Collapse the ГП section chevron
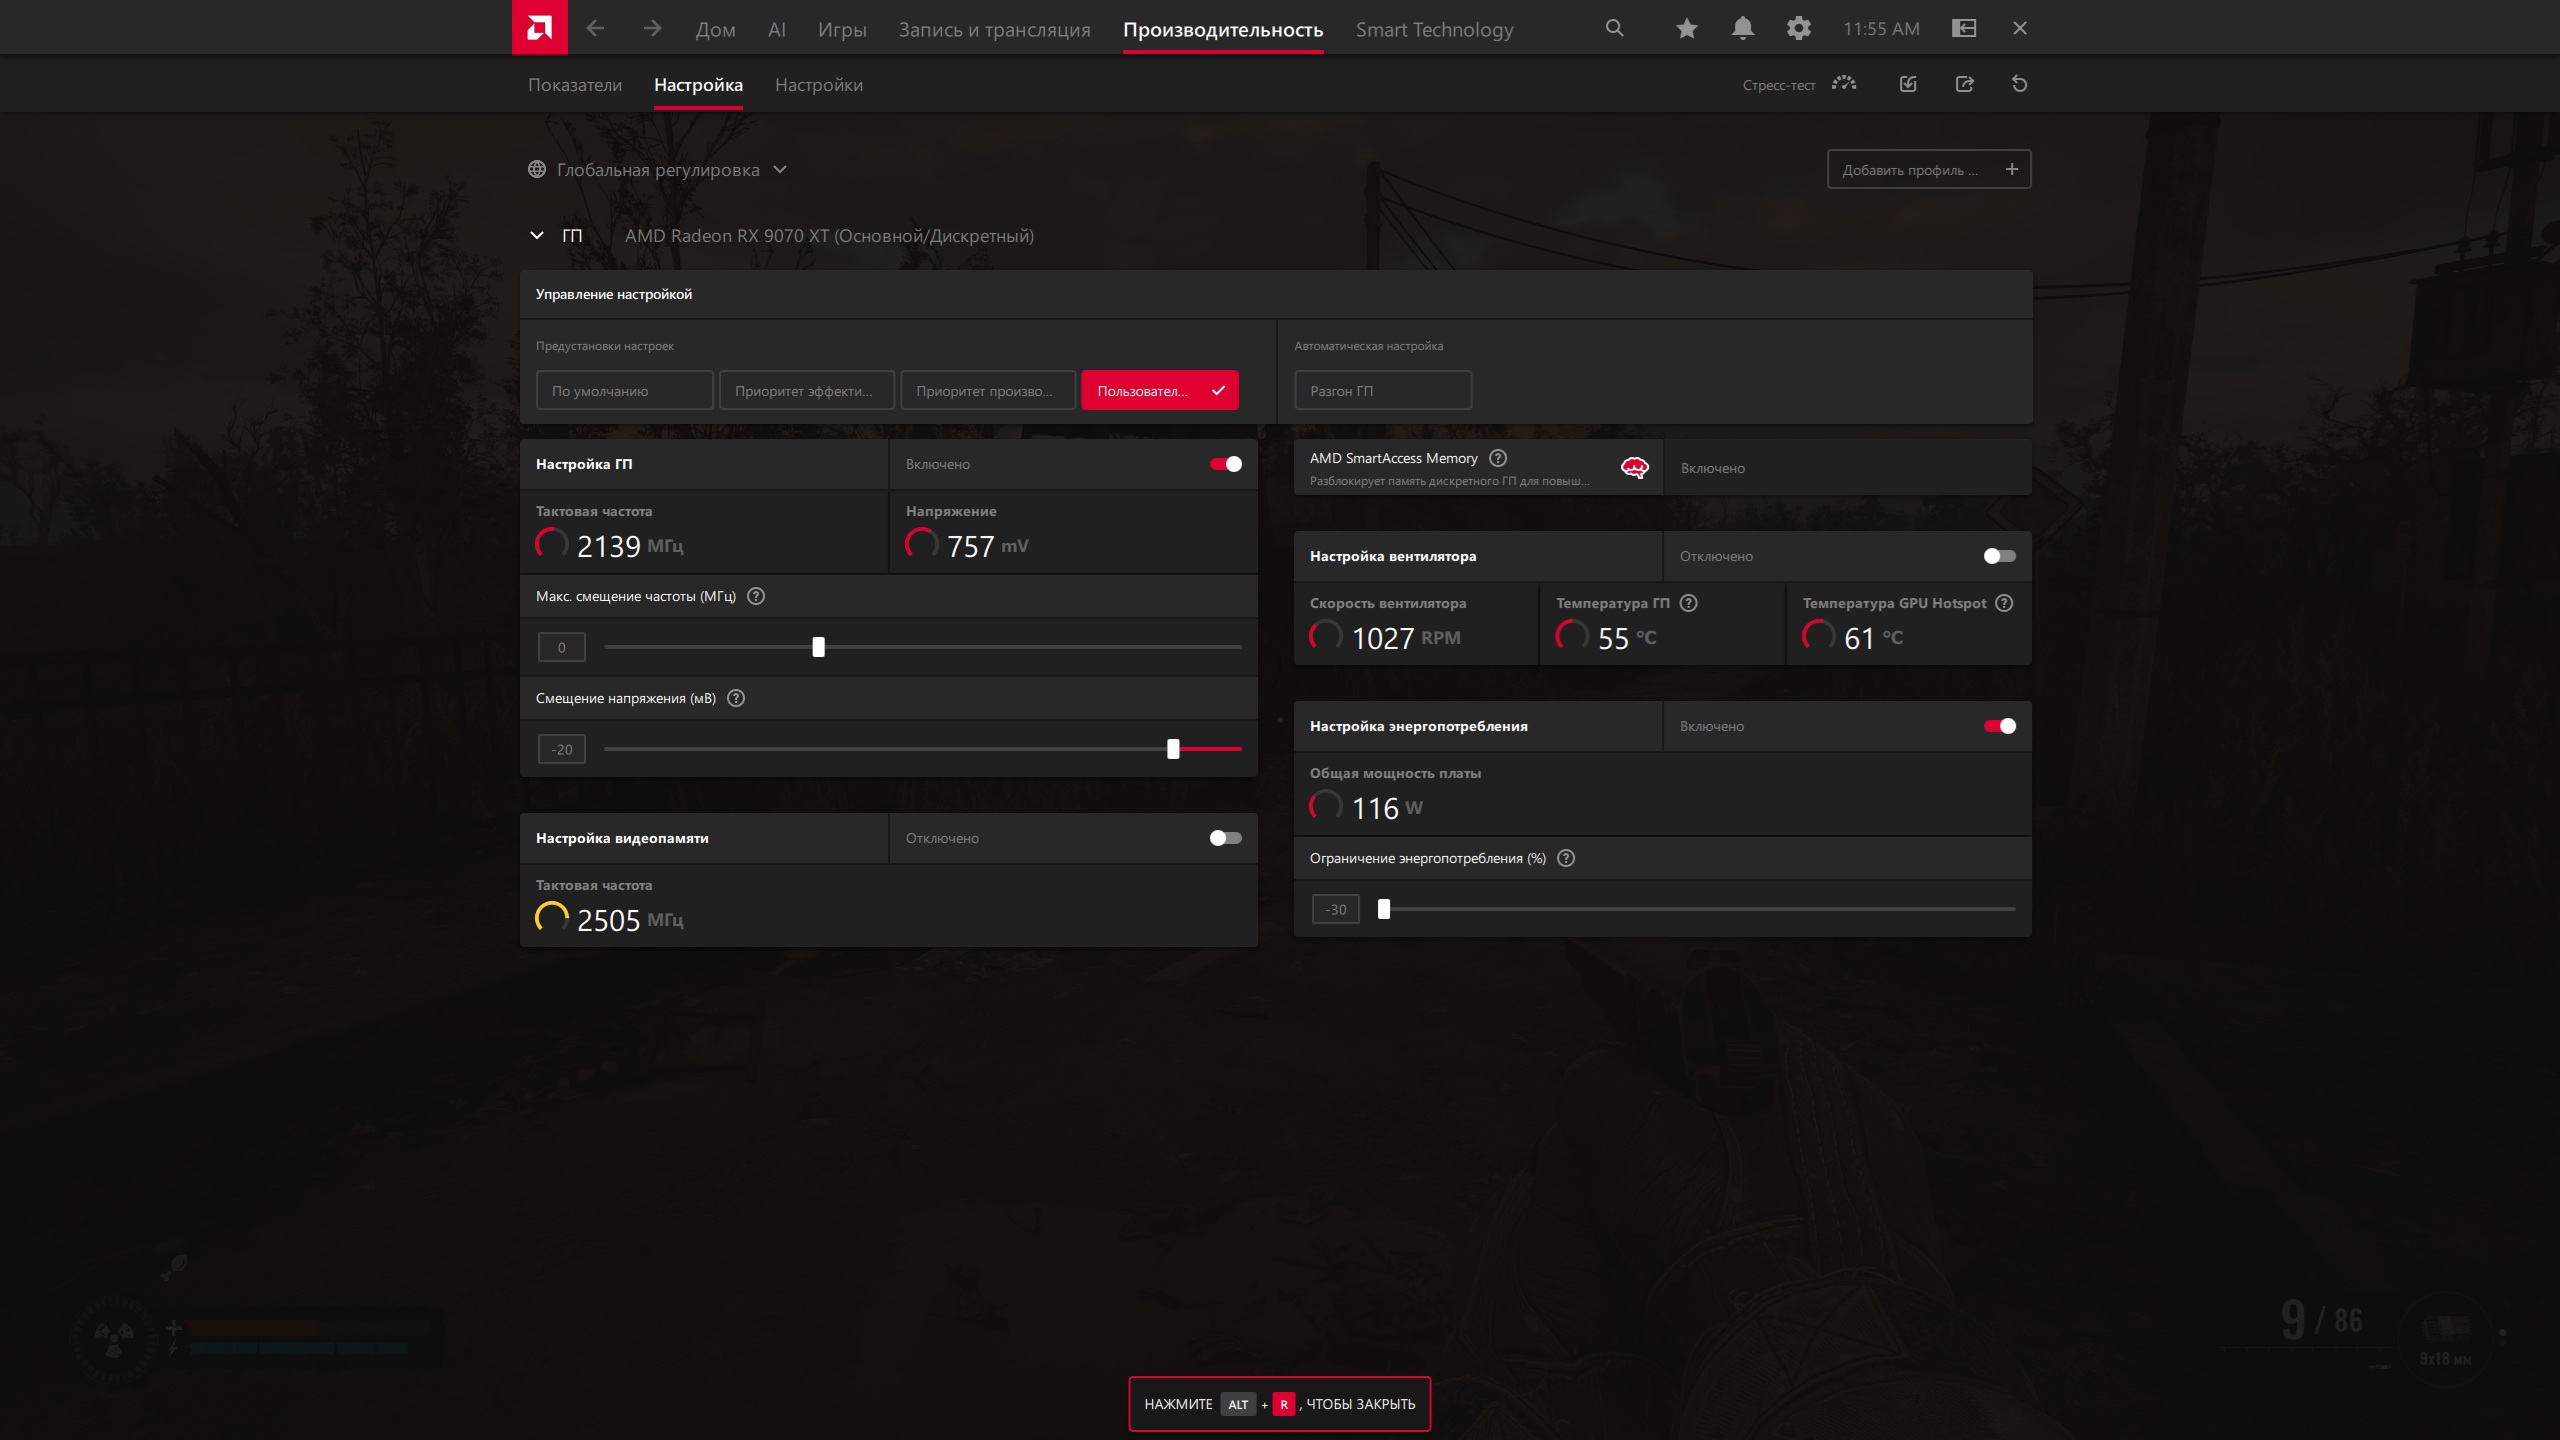 coord(537,235)
